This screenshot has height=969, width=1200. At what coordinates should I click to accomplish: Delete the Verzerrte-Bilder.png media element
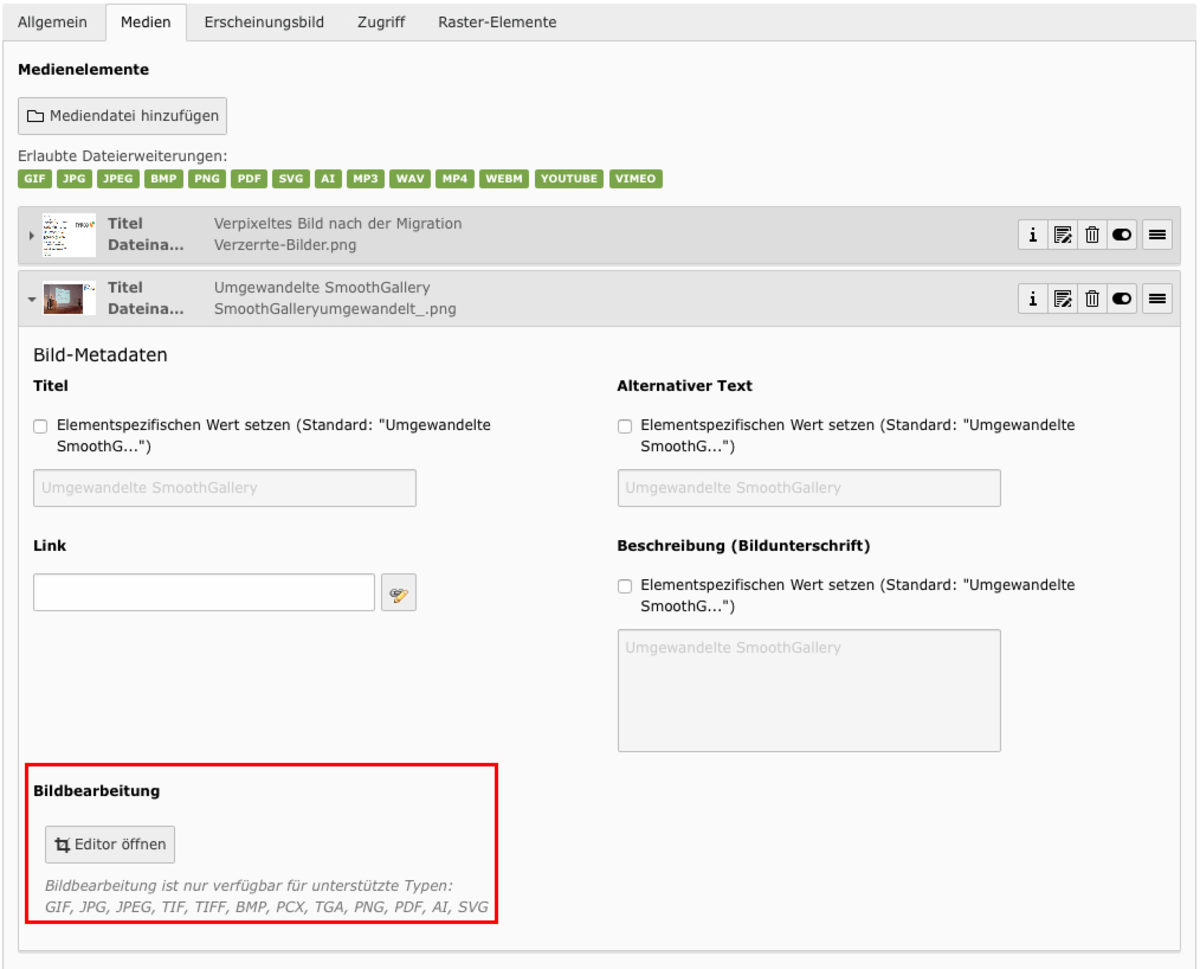(1092, 235)
